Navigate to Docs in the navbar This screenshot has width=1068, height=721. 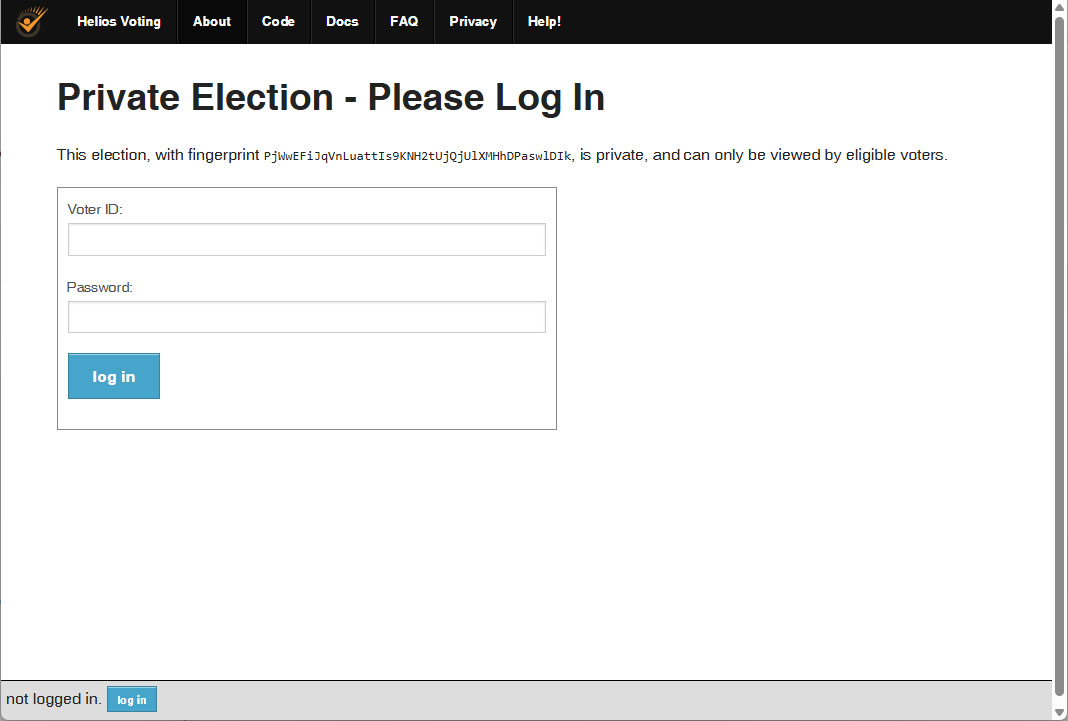tap(342, 21)
